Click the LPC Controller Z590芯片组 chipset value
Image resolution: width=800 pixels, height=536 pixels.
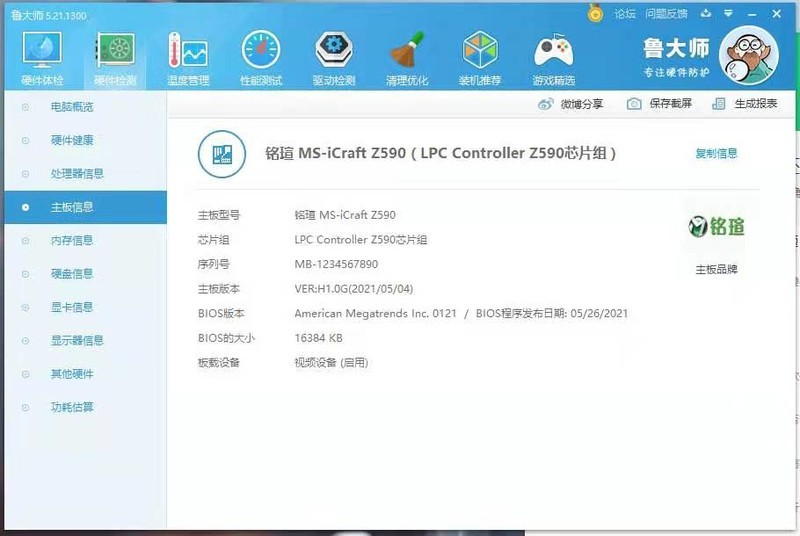tap(361, 240)
